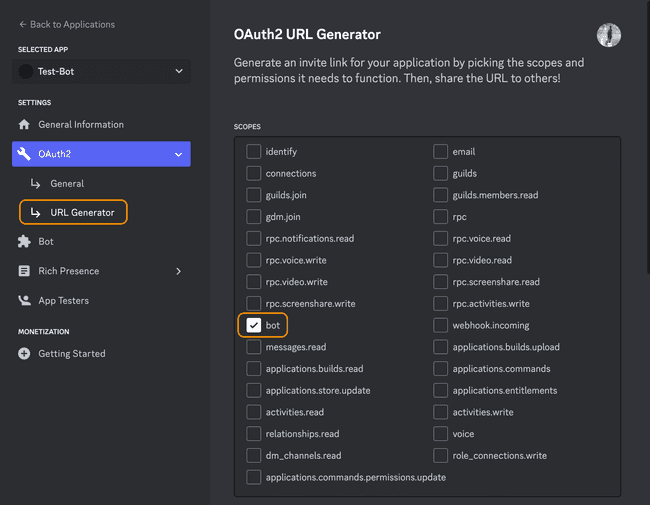Image resolution: width=650 pixels, height=505 pixels.
Task: Check rpc.notifications.read scope
Action: 254,238
